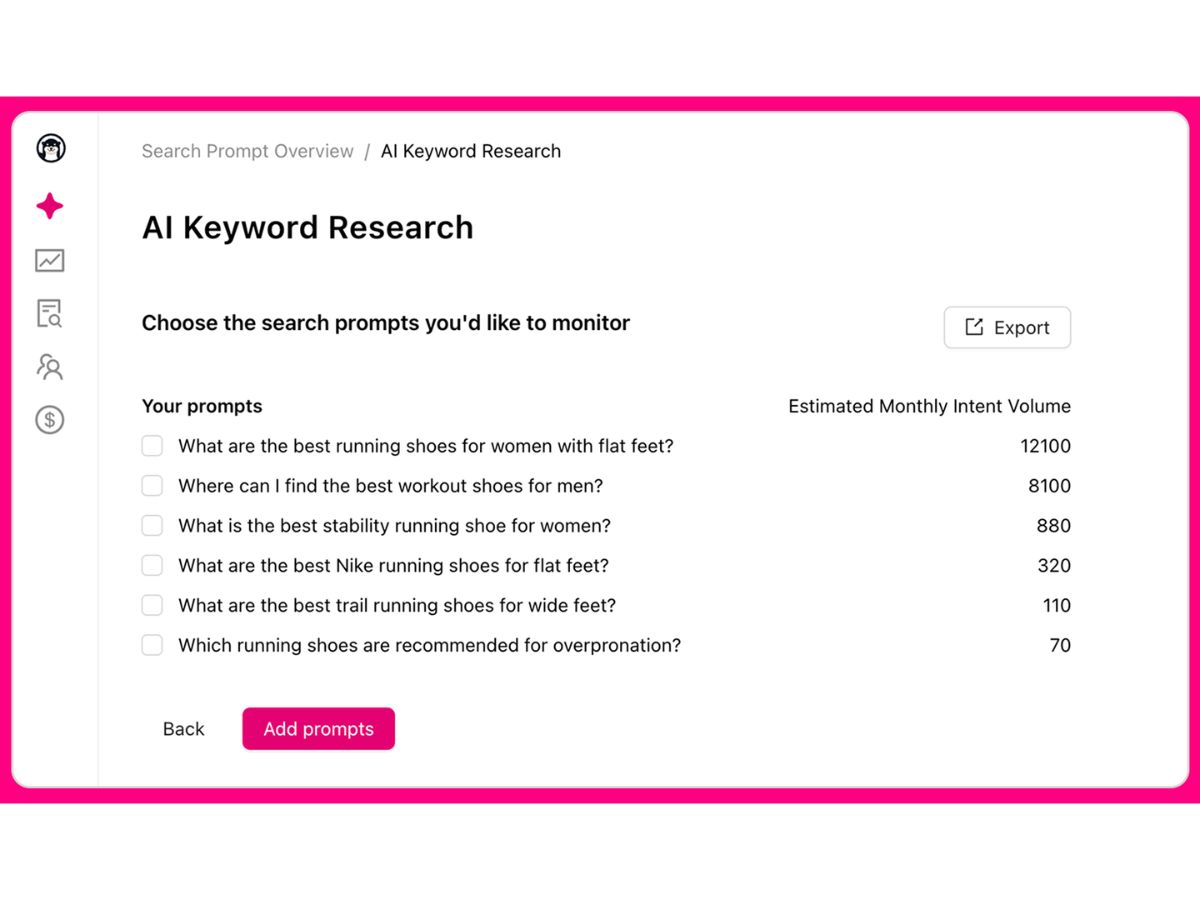Select the pink sparkle AI icon

point(50,206)
